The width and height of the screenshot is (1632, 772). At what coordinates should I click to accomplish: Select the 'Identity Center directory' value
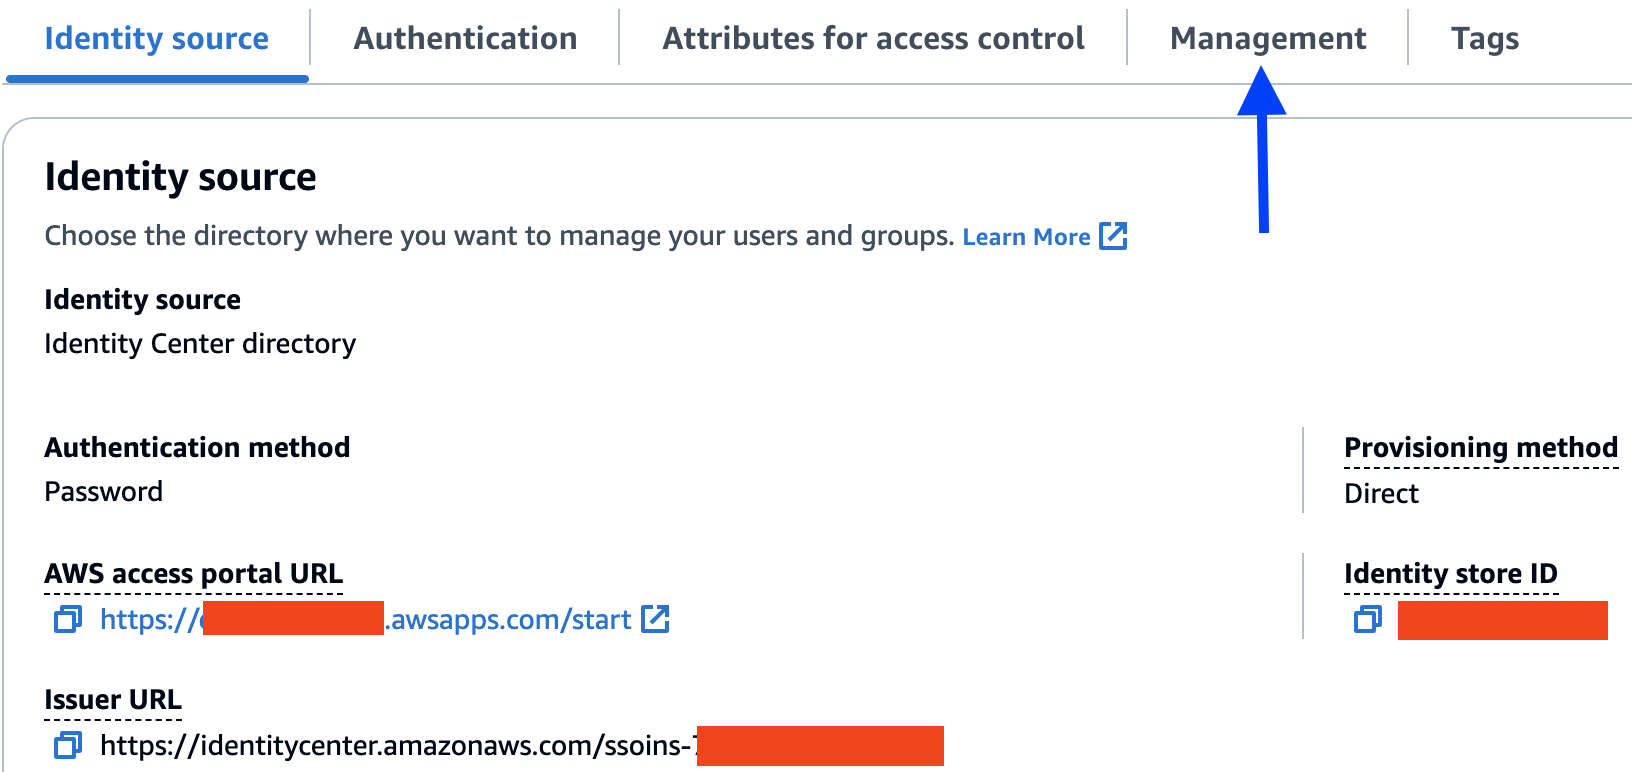(x=200, y=344)
